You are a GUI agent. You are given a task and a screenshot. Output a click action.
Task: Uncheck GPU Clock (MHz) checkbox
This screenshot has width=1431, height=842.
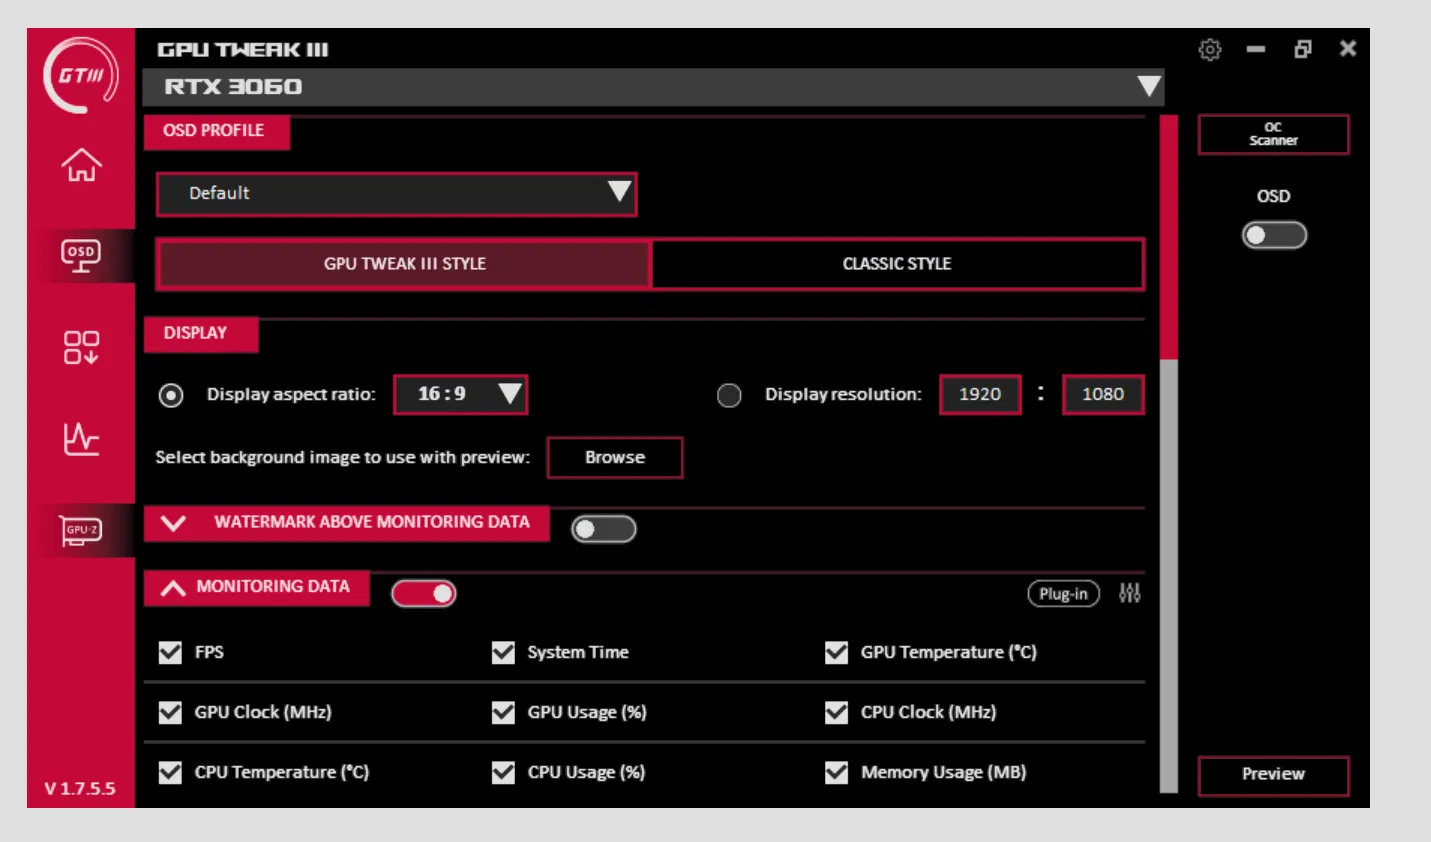tap(170, 712)
